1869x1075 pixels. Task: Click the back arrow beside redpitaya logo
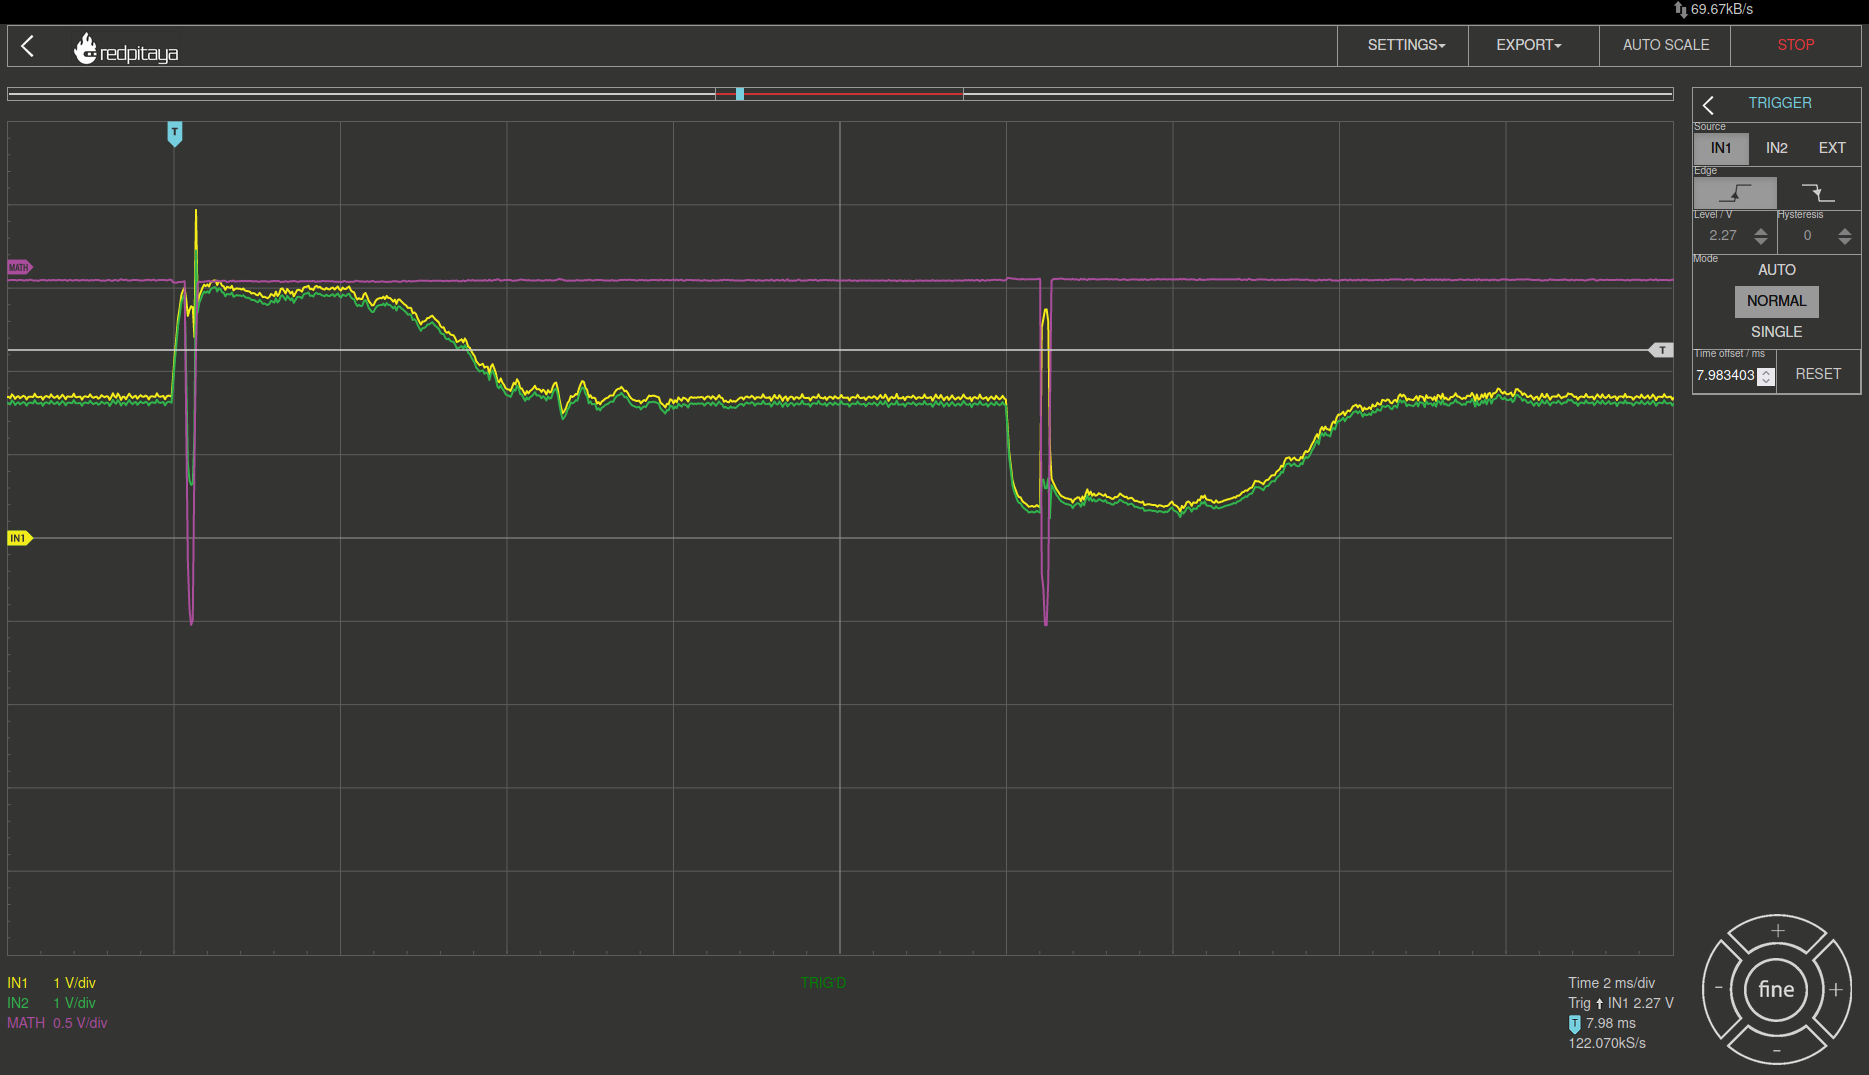(28, 46)
